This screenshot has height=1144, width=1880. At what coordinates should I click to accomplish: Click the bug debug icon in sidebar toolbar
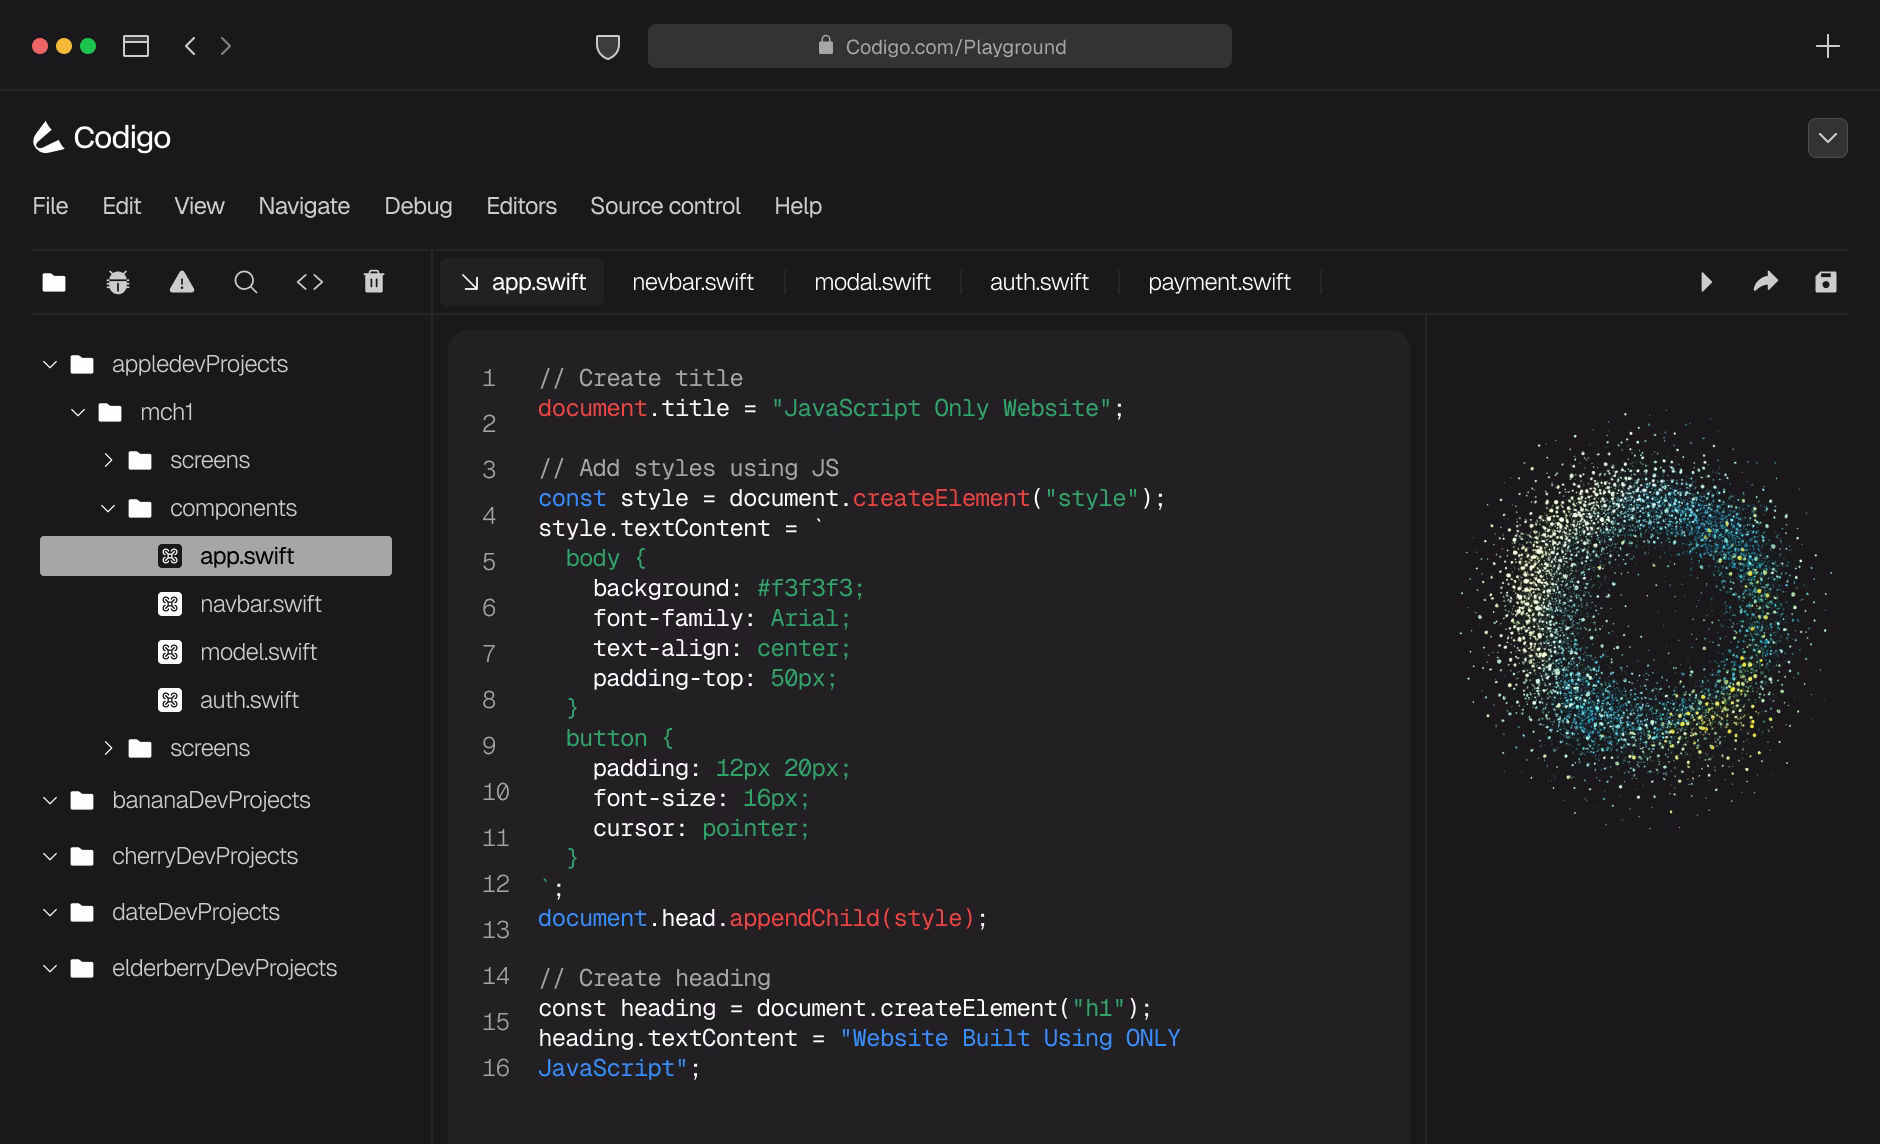pyautogui.click(x=118, y=282)
